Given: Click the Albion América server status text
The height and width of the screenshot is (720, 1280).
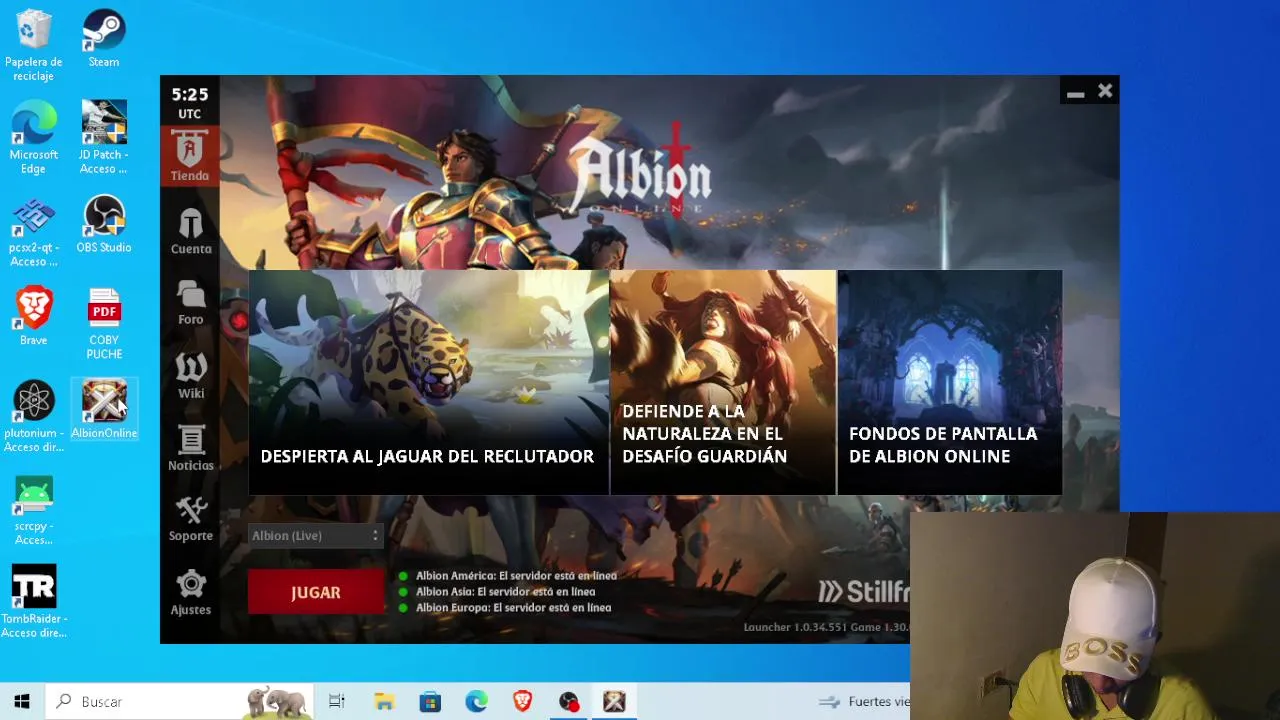Looking at the screenshot, I should (516, 576).
